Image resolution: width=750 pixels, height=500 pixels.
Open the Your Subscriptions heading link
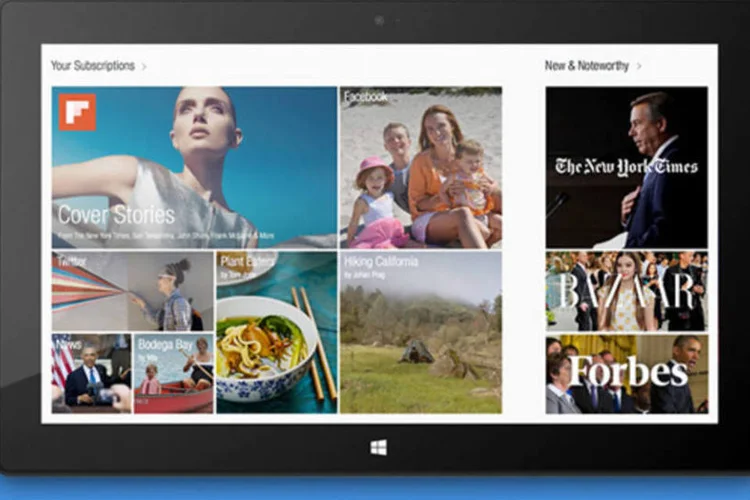[x=93, y=66]
